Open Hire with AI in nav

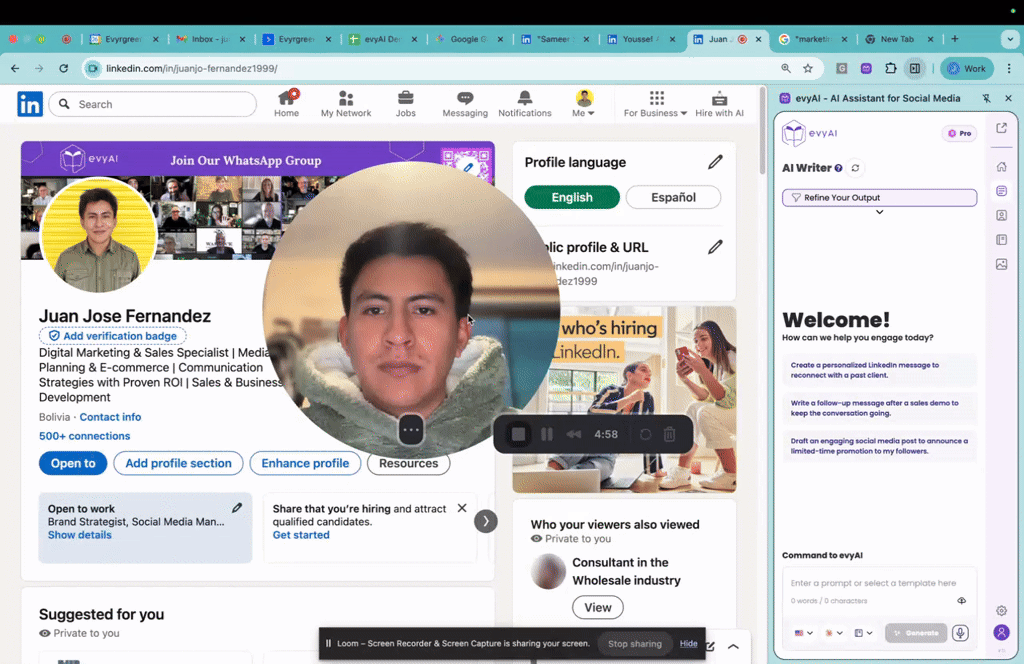pyautogui.click(x=719, y=104)
